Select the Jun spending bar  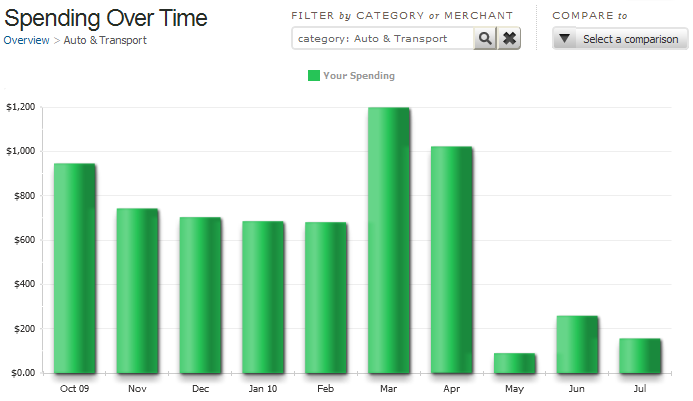[x=577, y=344]
